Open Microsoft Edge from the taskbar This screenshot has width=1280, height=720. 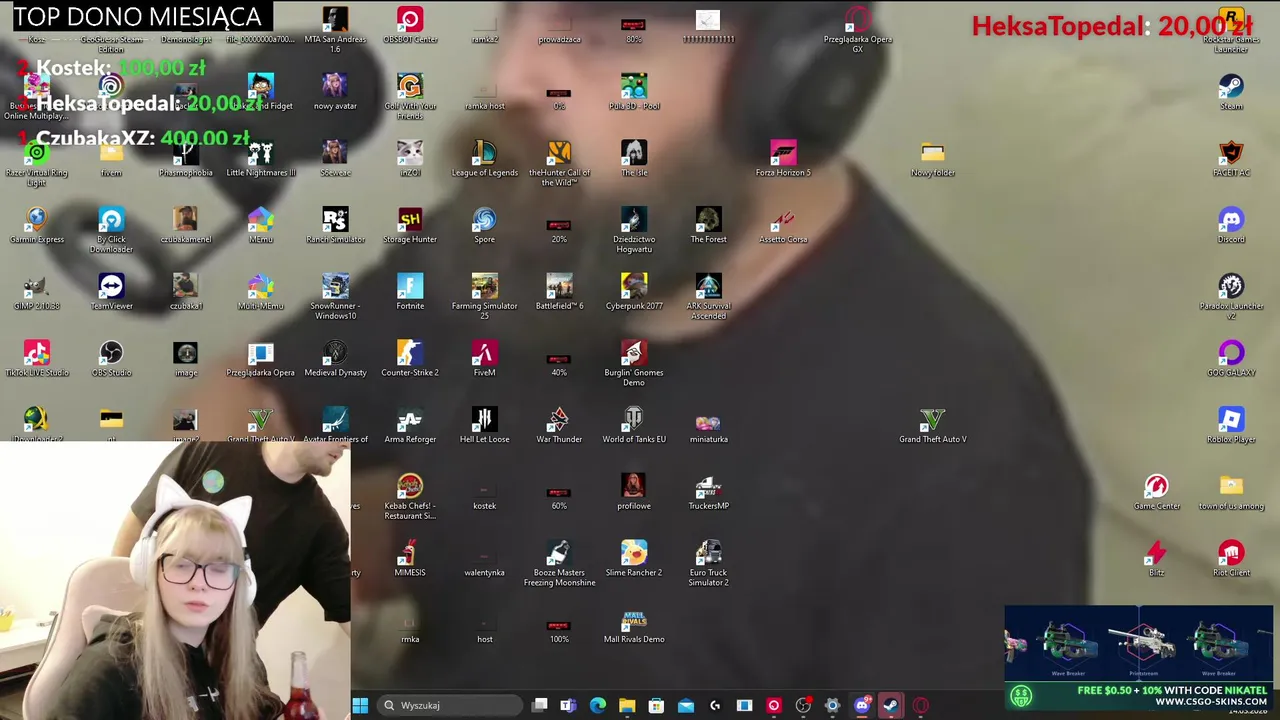598,705
